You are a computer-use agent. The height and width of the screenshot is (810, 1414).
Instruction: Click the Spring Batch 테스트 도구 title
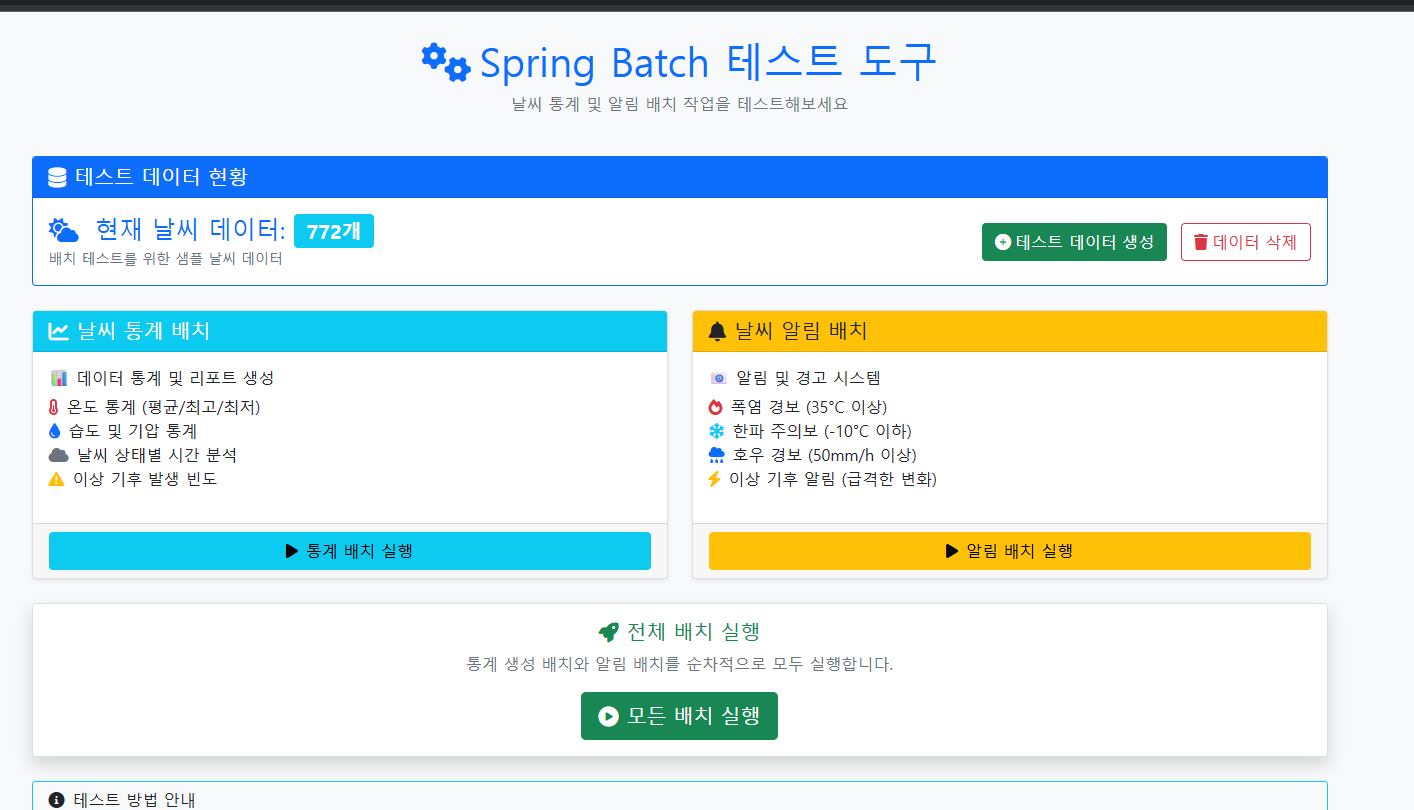(708, 63)
